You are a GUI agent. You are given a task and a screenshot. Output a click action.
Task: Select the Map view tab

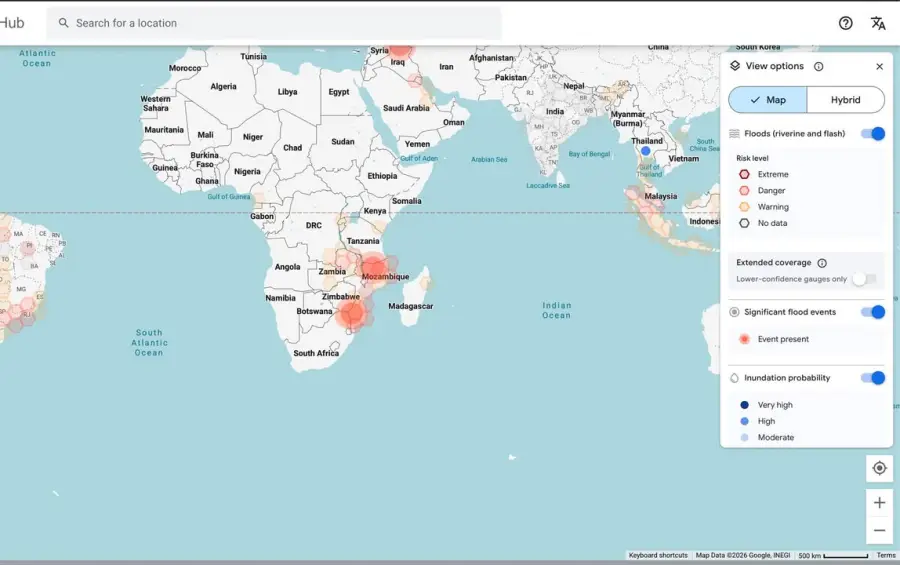pos(767,100)
